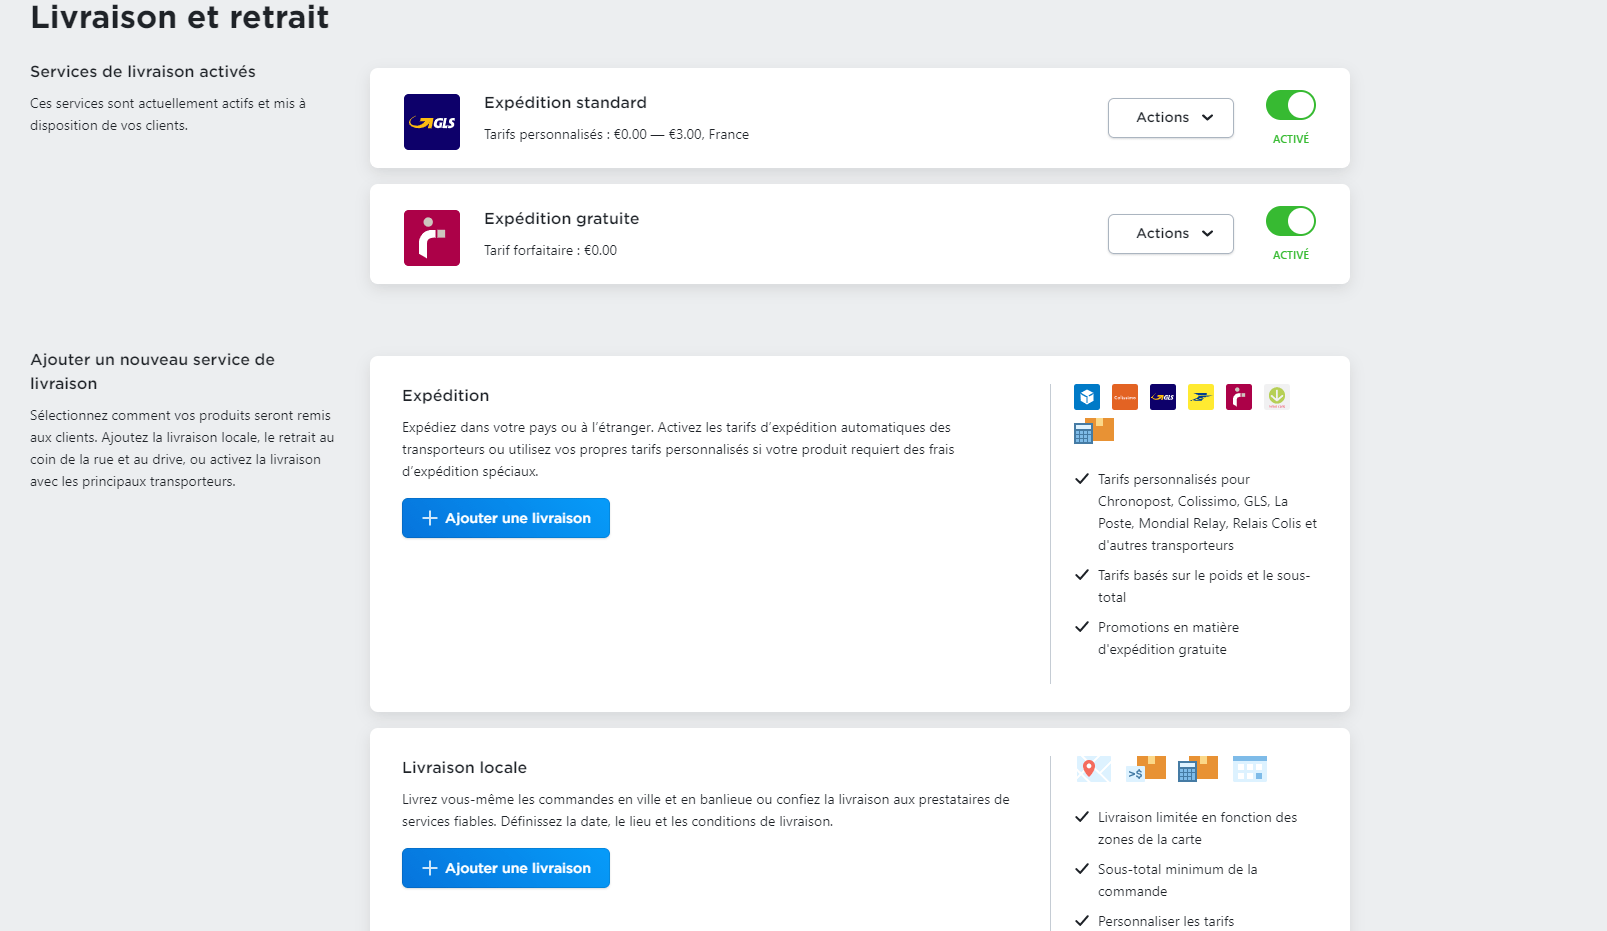The image size is (1607, 931).
Task: Expand the Actions menu for Expédition gratuite
Action: click(x=1170, y=234)
